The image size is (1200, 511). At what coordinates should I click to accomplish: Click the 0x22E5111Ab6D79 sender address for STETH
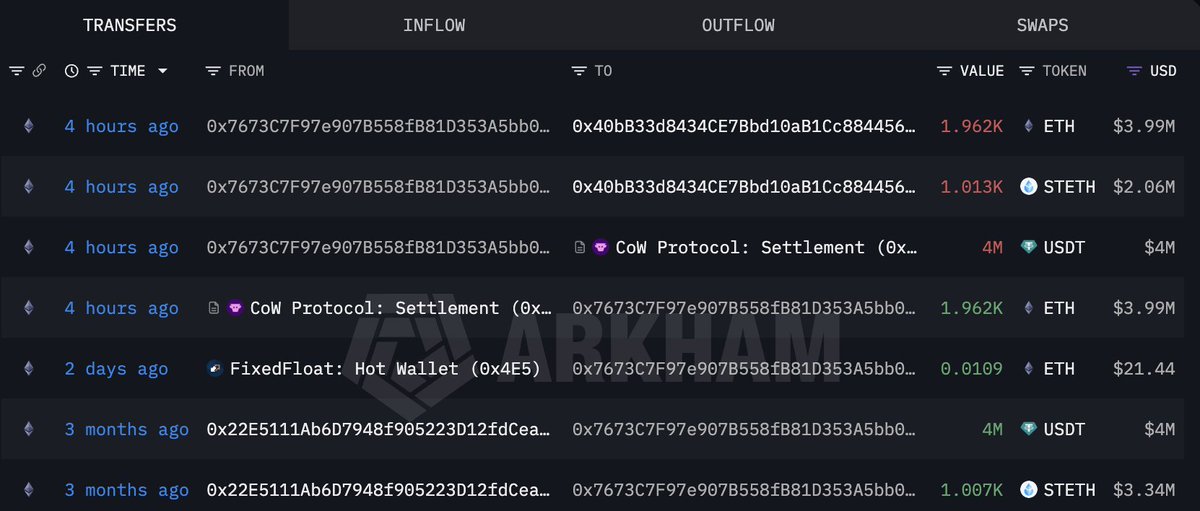point(378,490)
